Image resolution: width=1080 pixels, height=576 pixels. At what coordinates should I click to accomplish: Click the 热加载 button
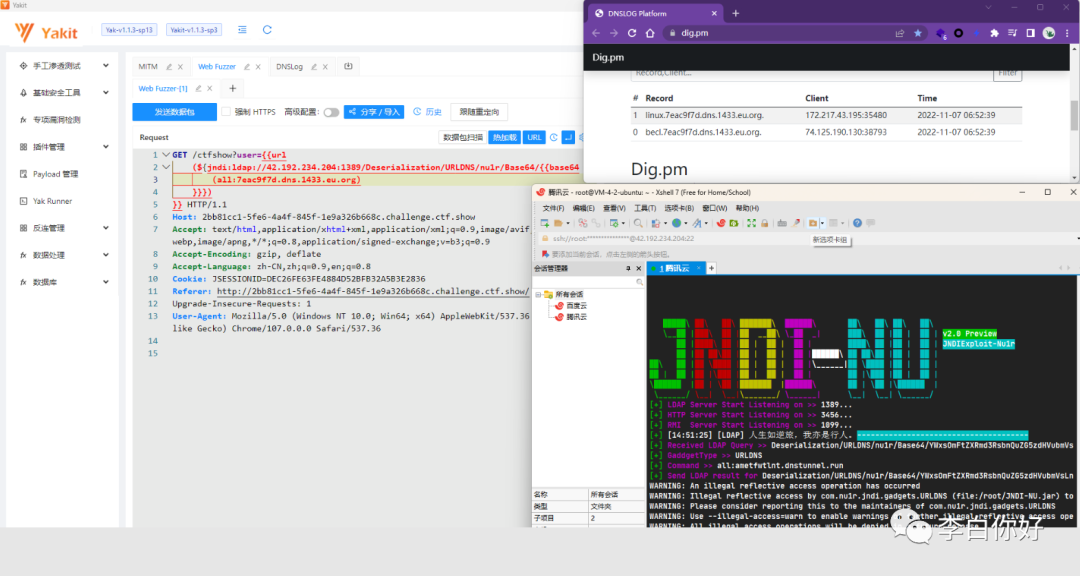[504, 137]
